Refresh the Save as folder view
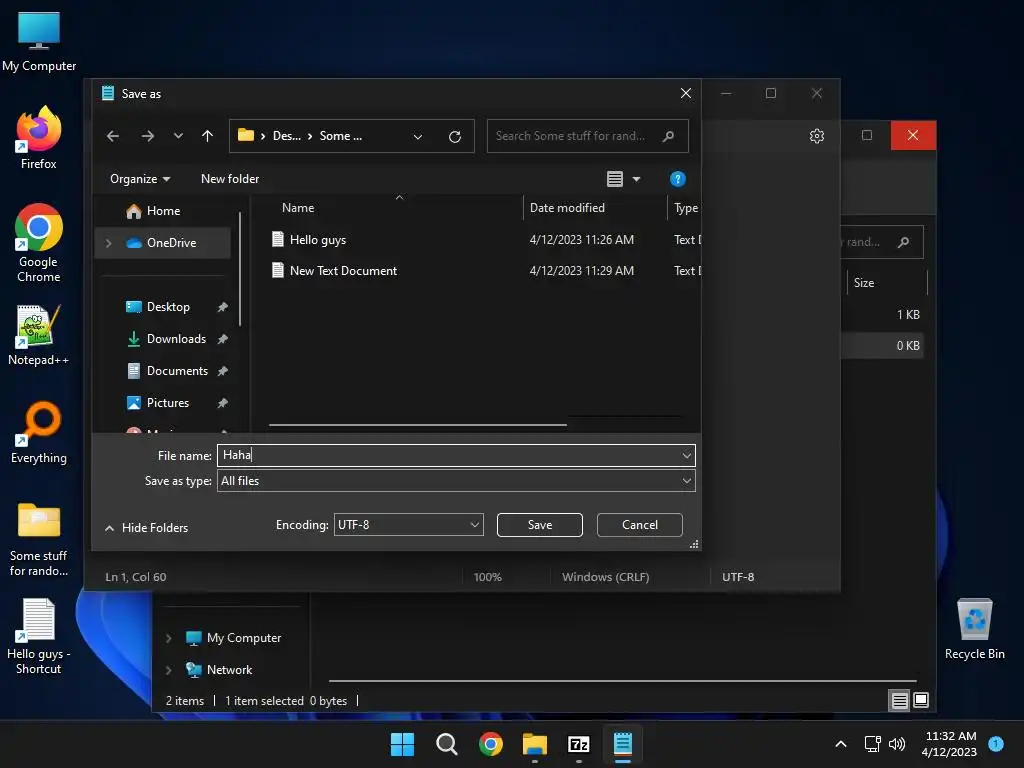 click(x=455, y=136)
